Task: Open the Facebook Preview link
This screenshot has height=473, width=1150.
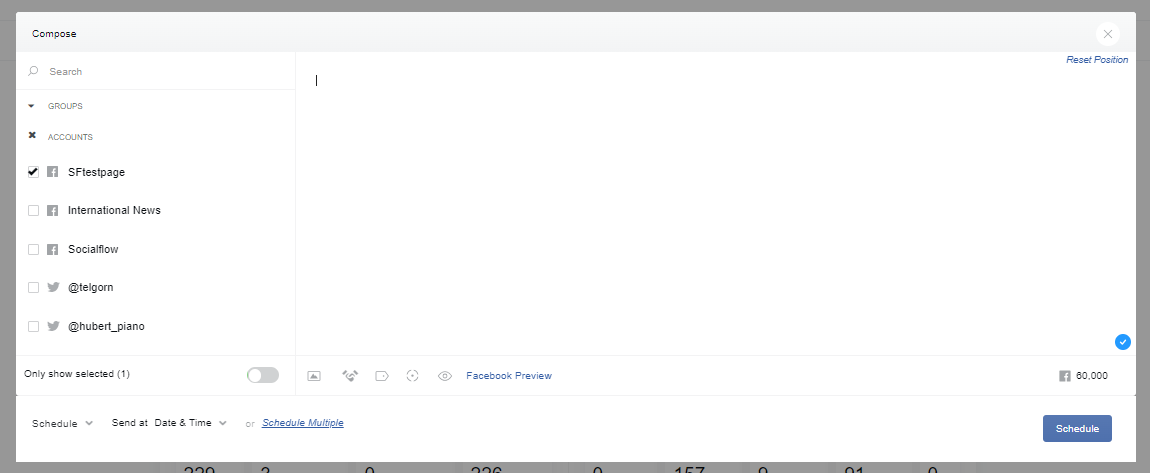Action: pos(509,375)
